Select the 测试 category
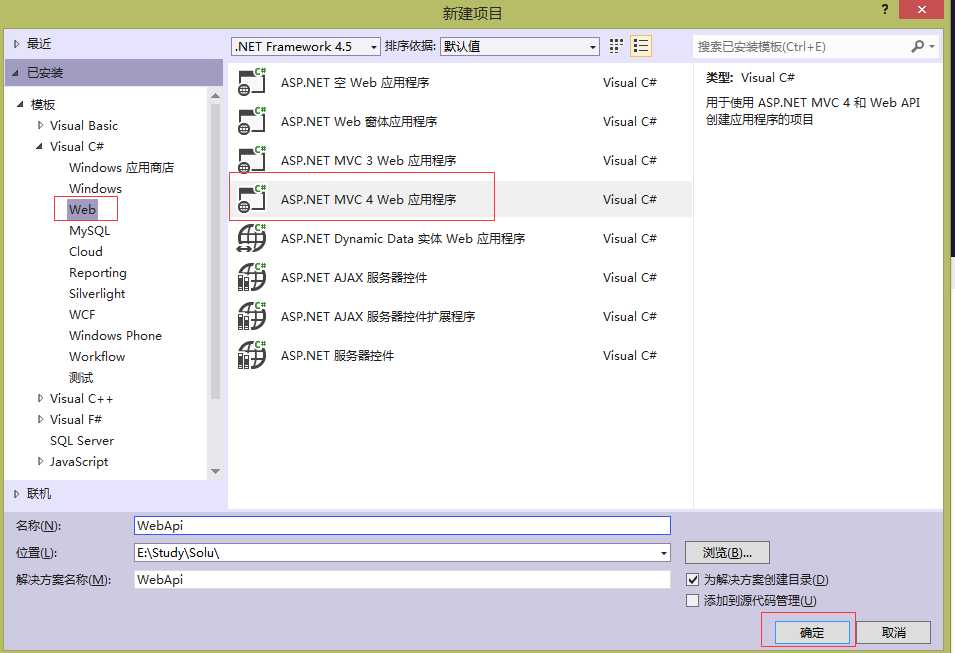This screenshot has height=653, width=955. pos(81,378)
